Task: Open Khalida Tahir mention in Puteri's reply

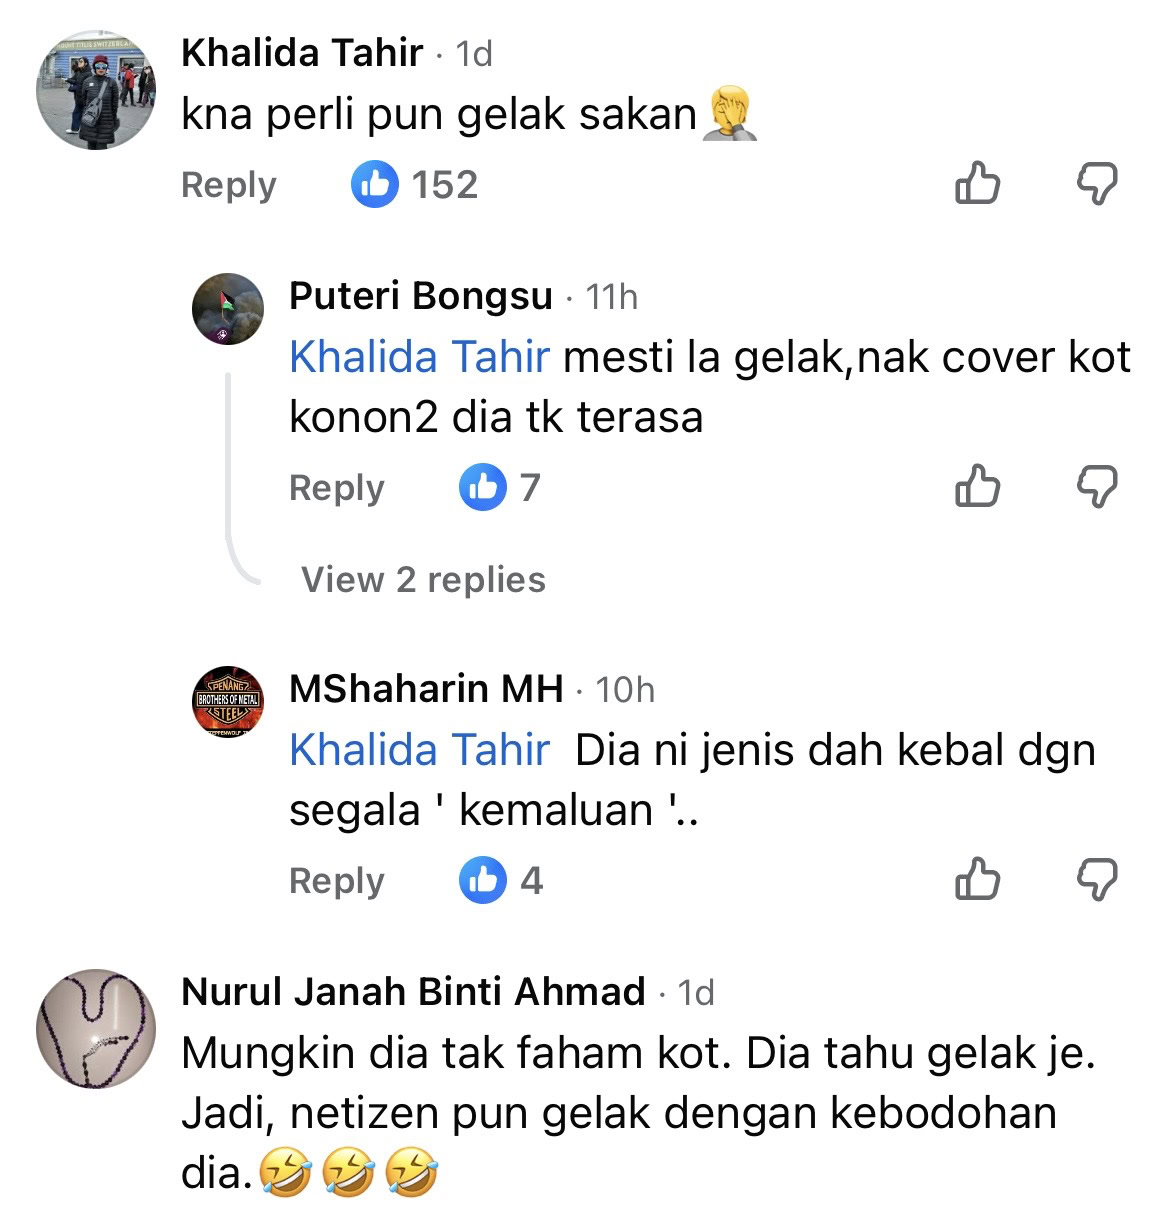Action: point(419,357)
